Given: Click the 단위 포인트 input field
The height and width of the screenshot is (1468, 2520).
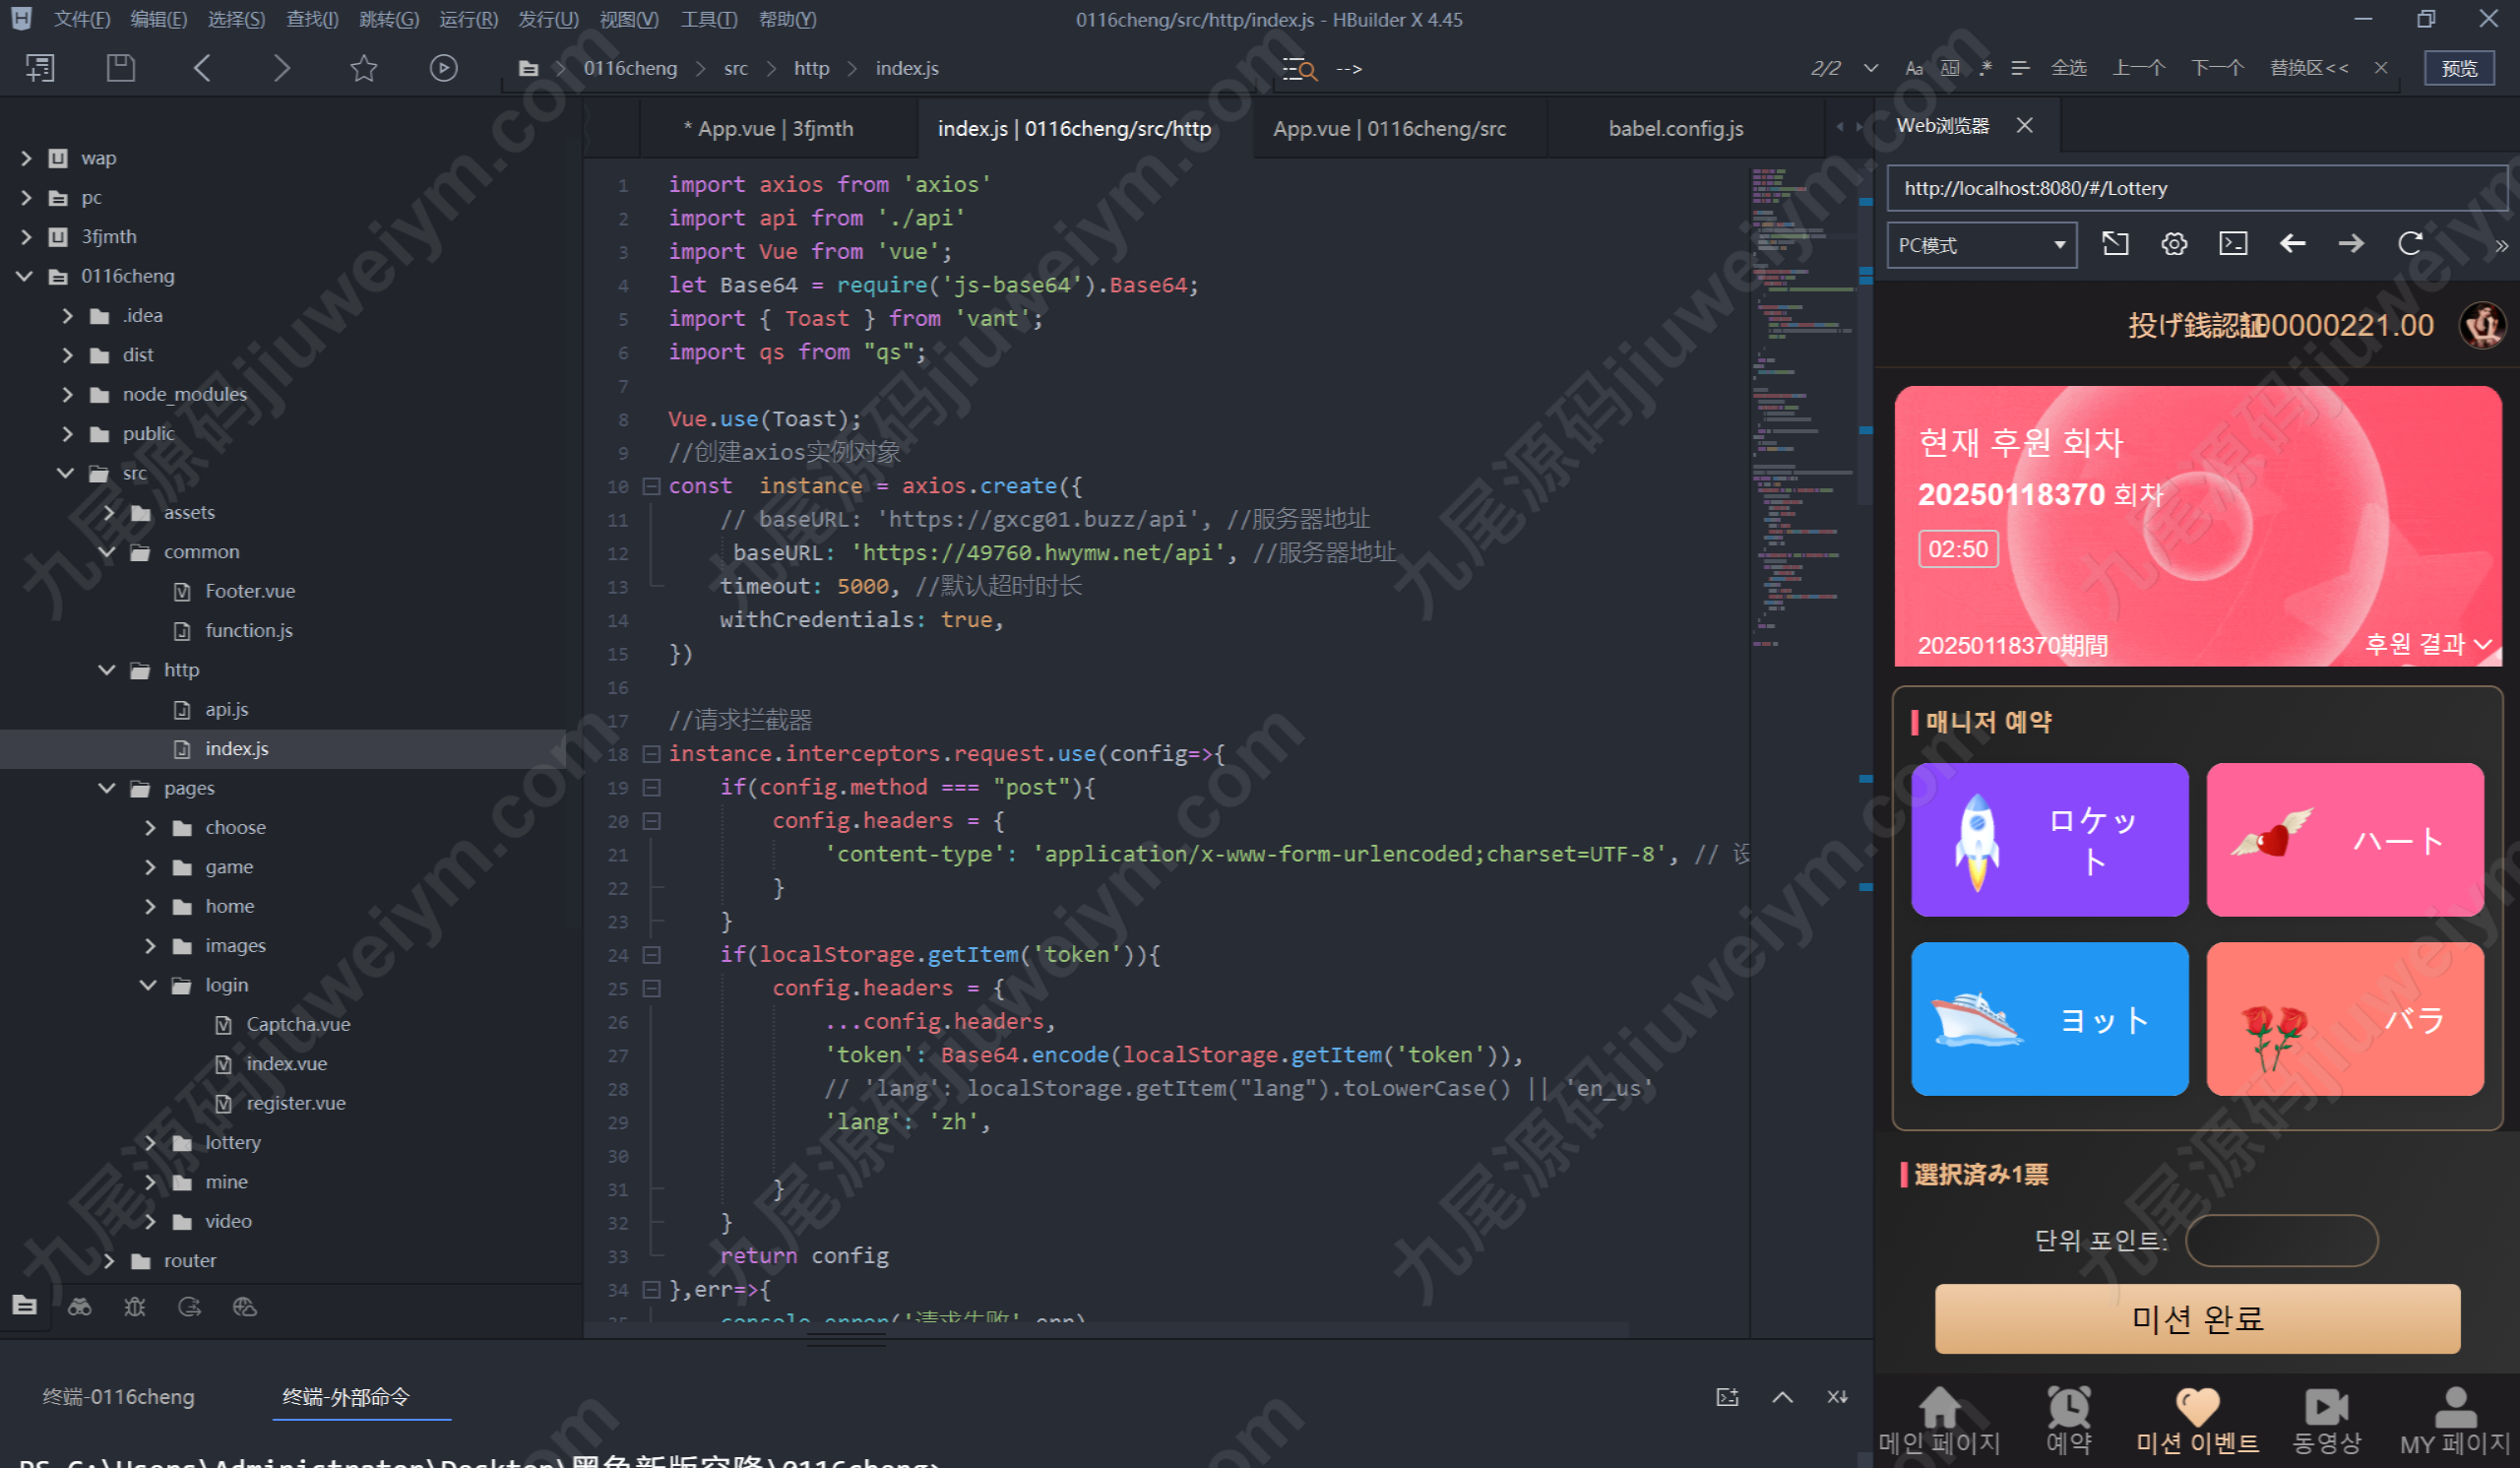Looking at the screenshot, I should (x=2281, y=1240).
